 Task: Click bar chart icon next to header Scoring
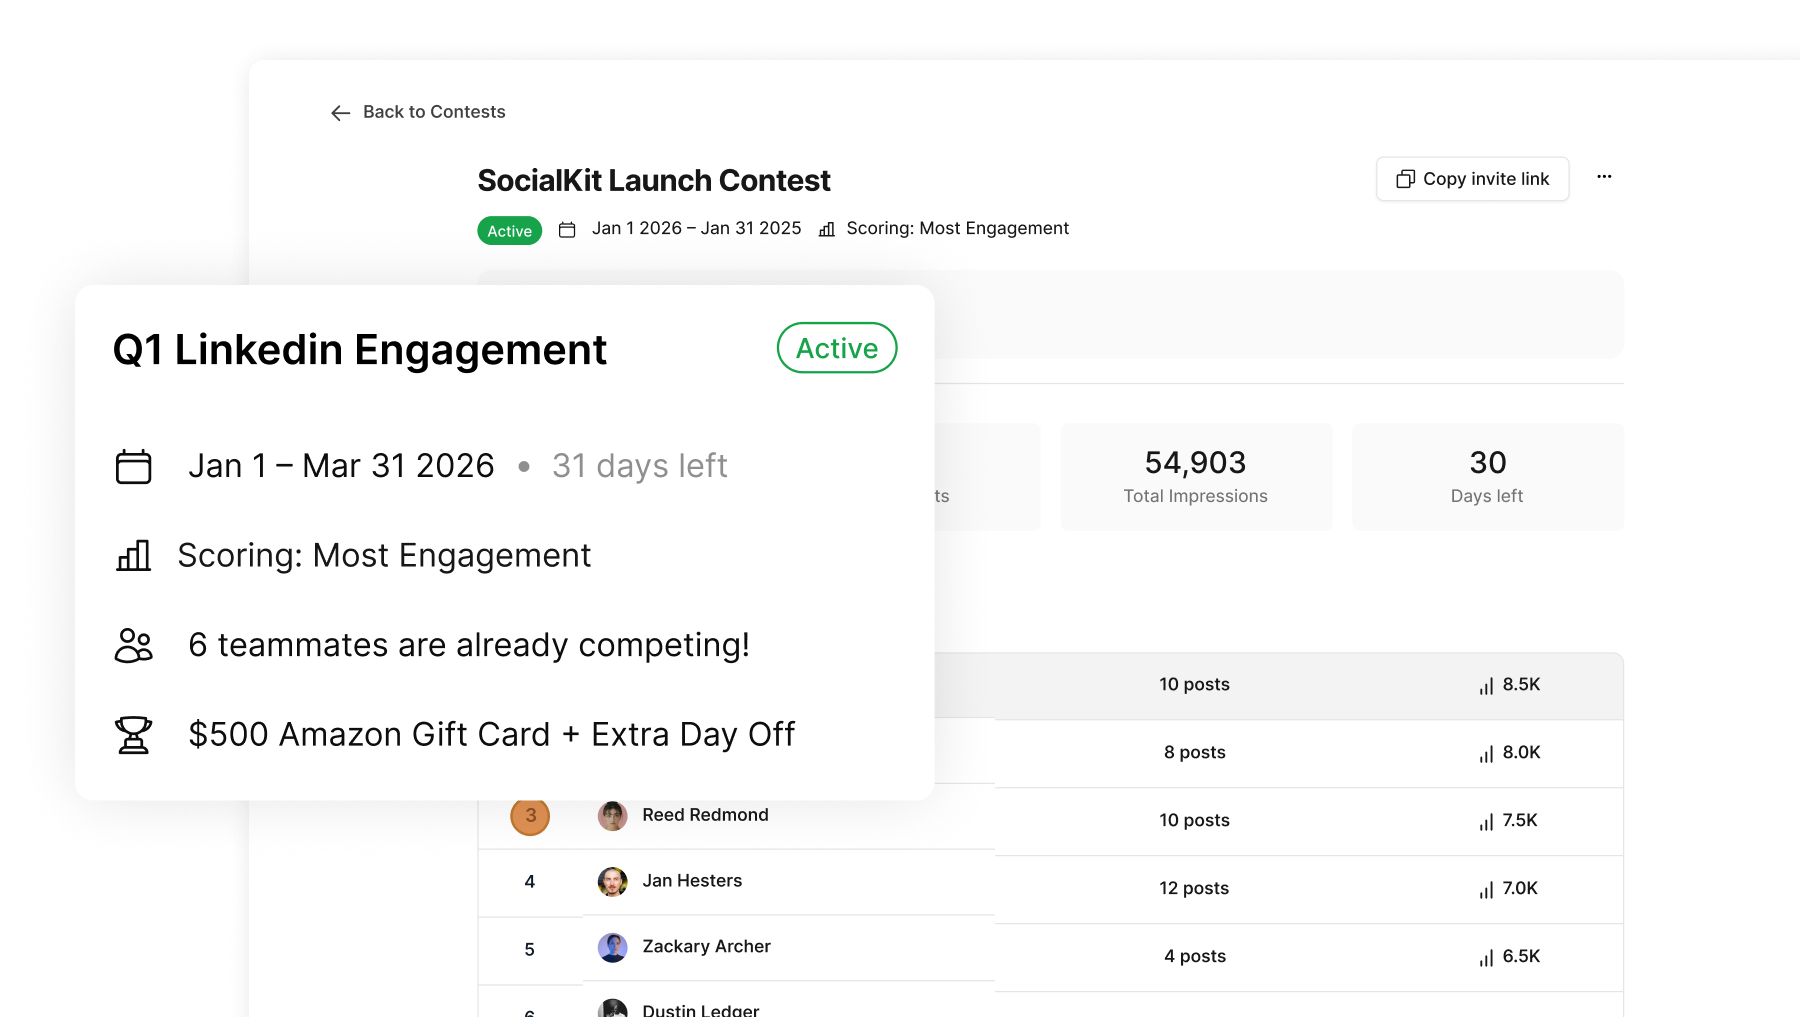coord(827,230)
